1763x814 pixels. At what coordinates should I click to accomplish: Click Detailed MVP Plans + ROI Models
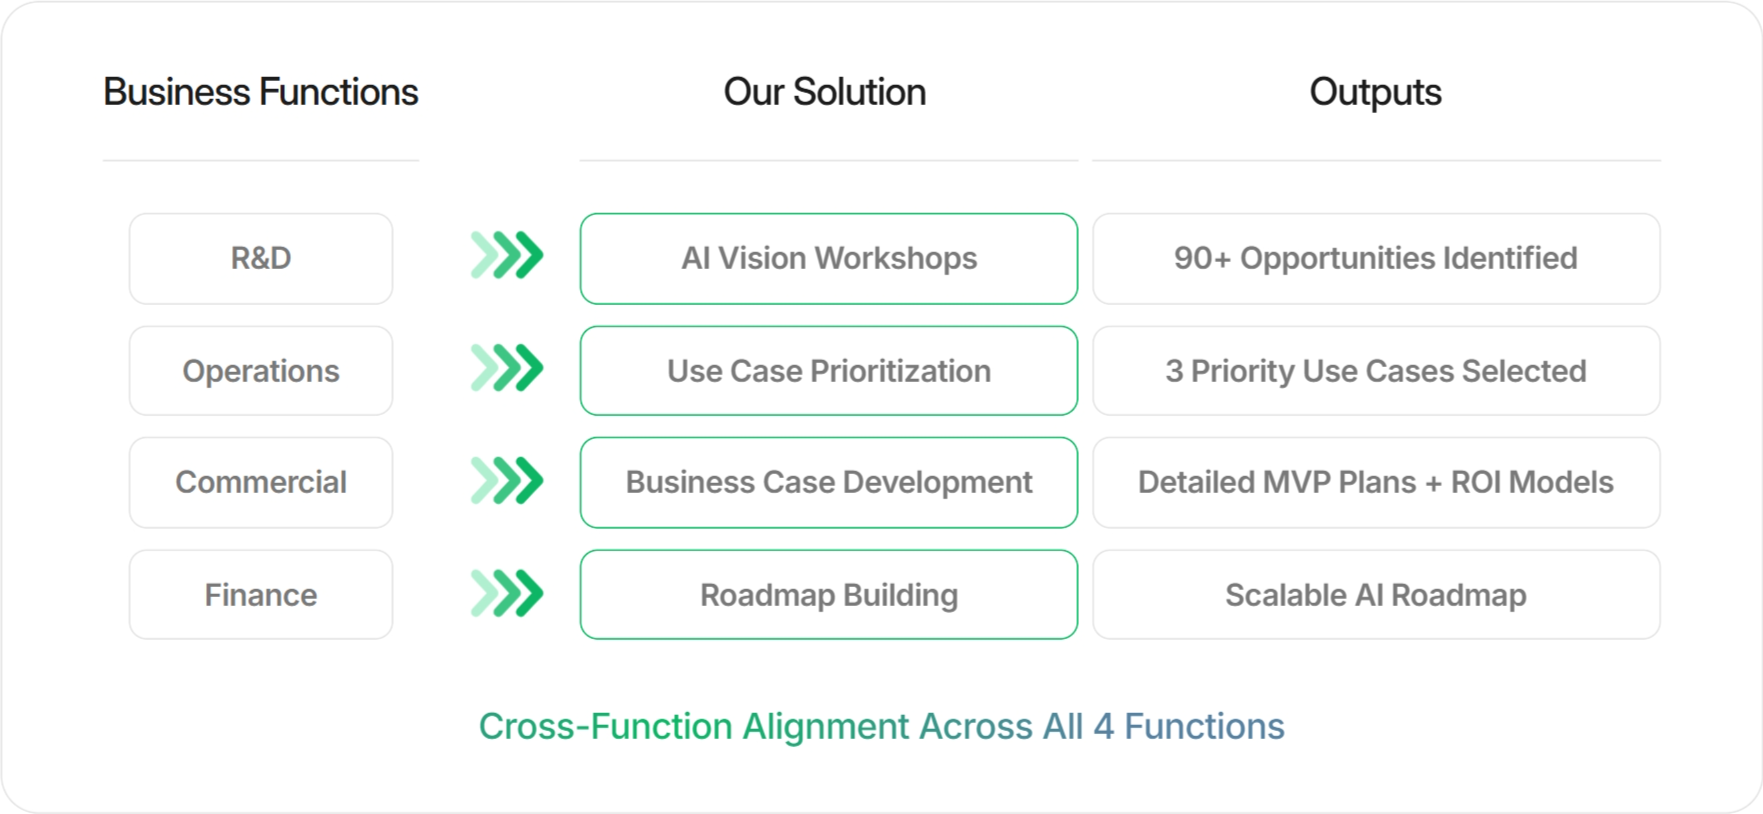1375,482
